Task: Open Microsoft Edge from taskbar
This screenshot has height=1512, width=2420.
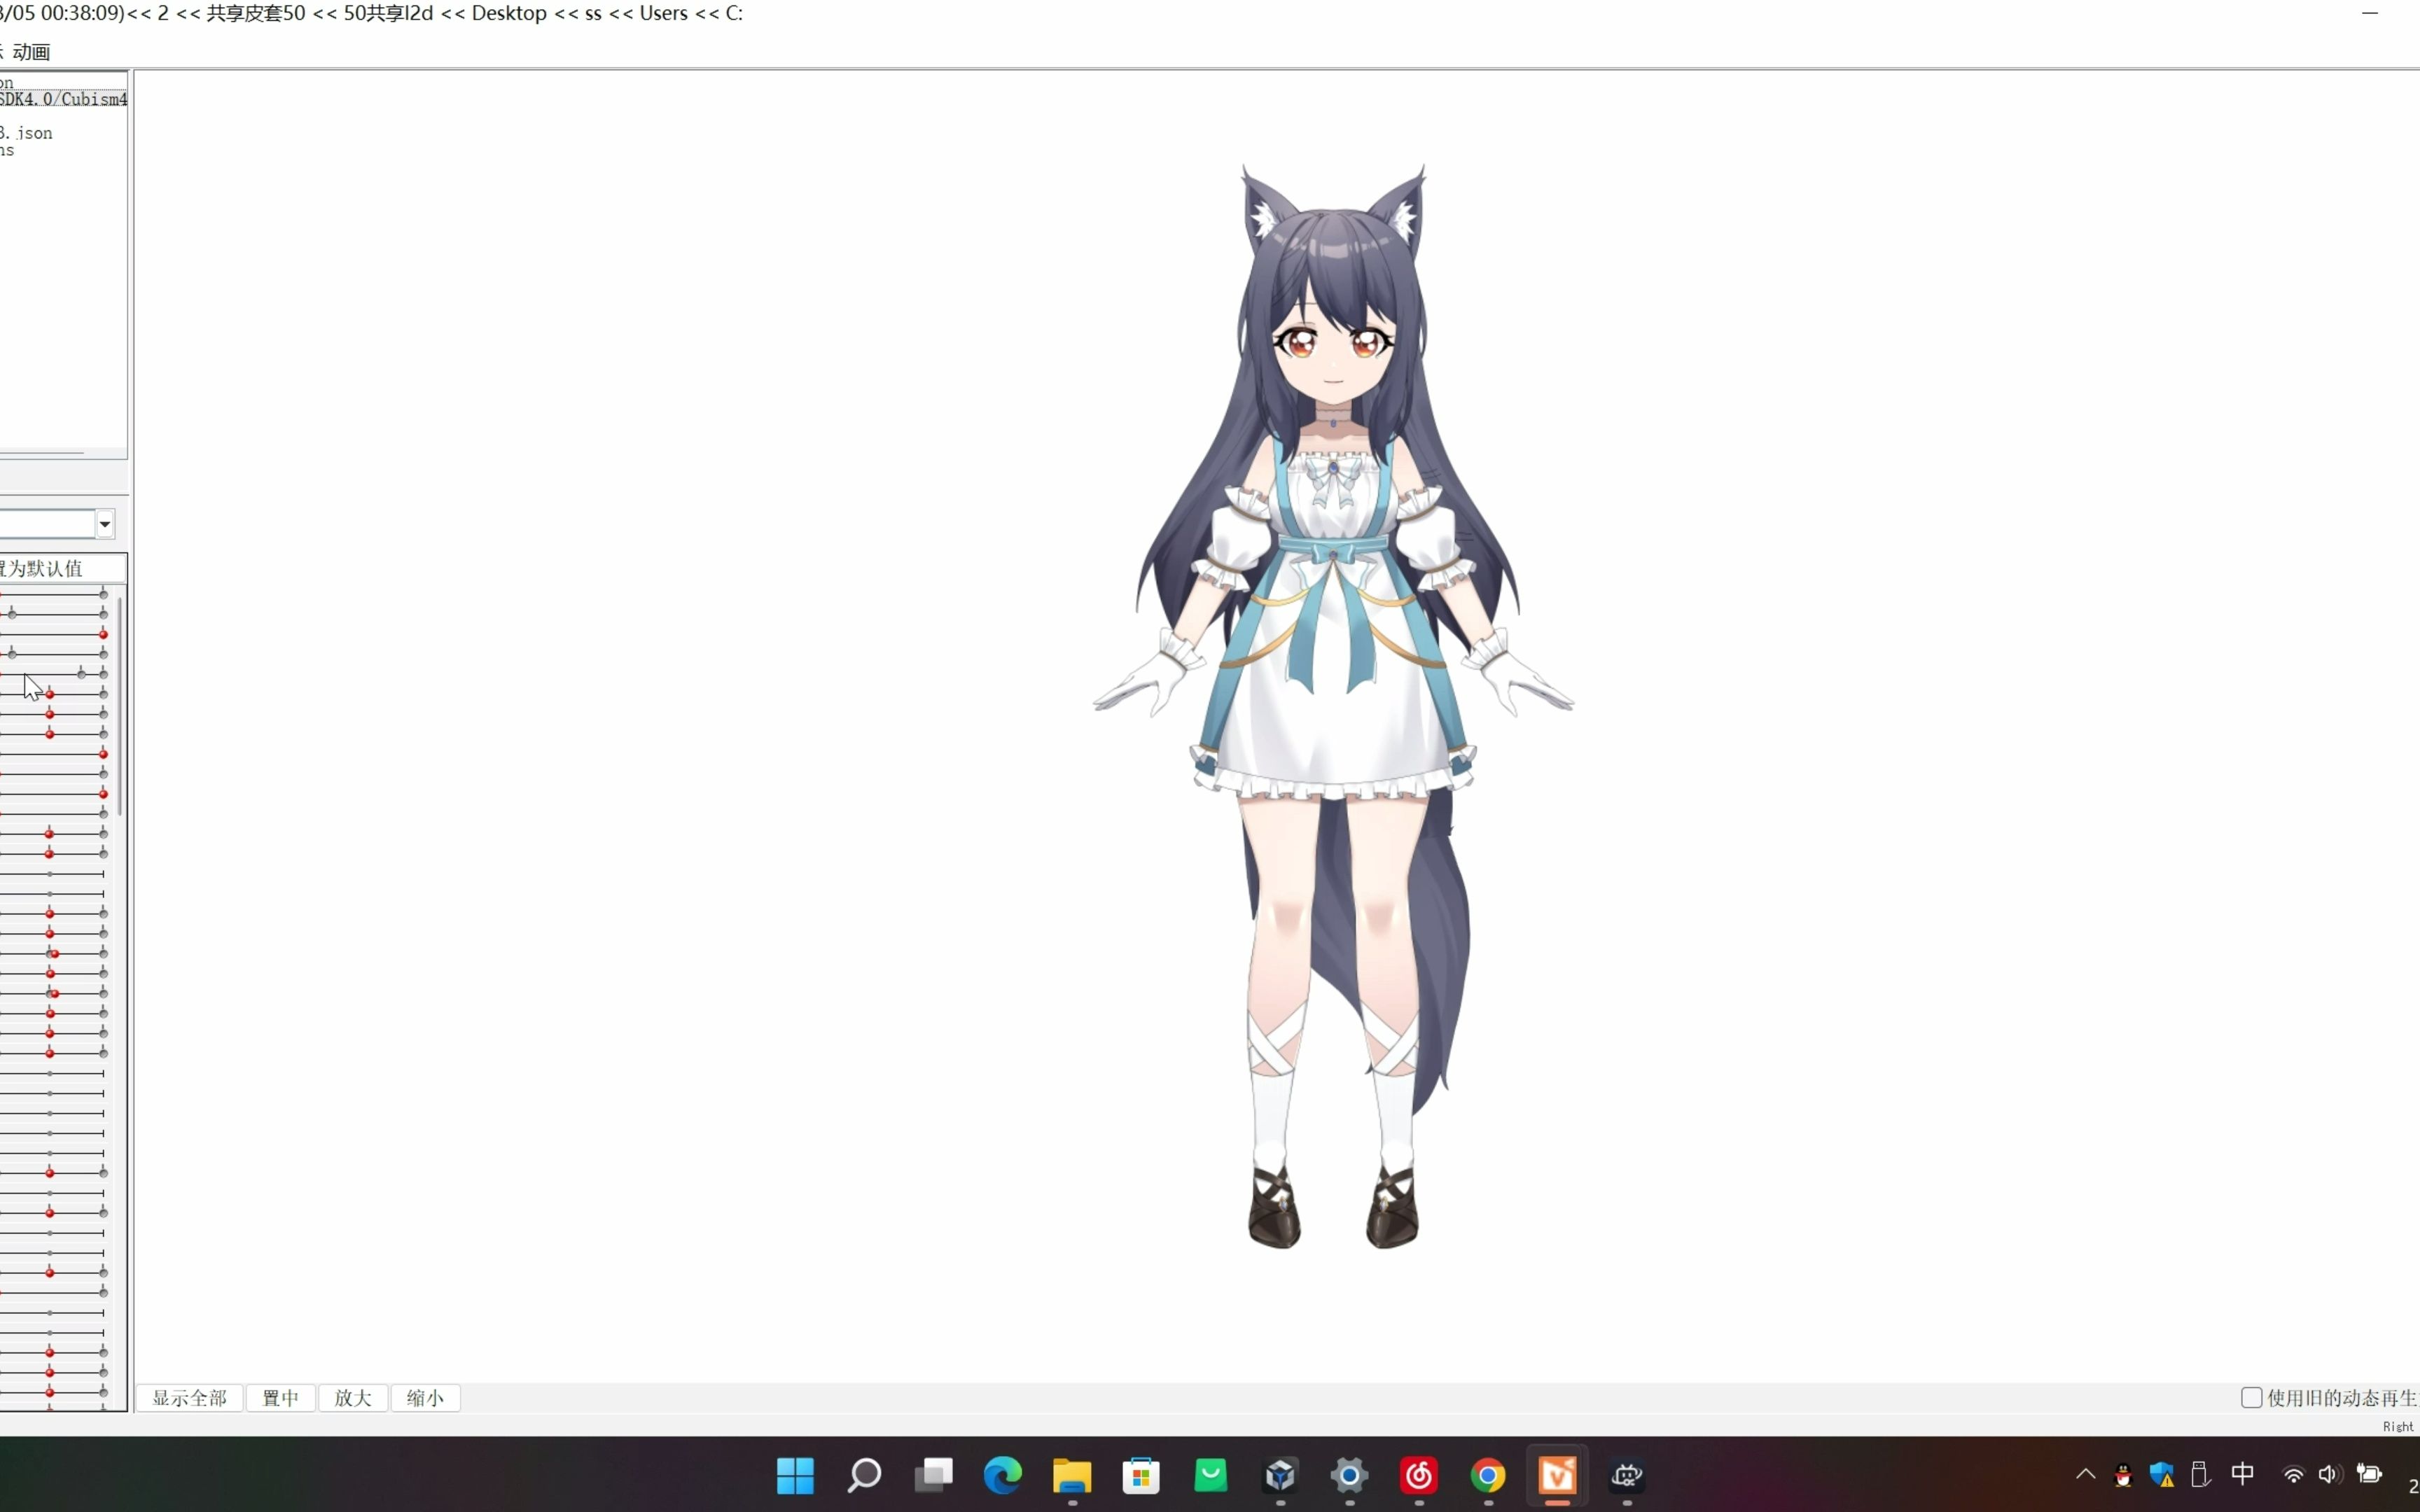Action: click(1002, 1475)
